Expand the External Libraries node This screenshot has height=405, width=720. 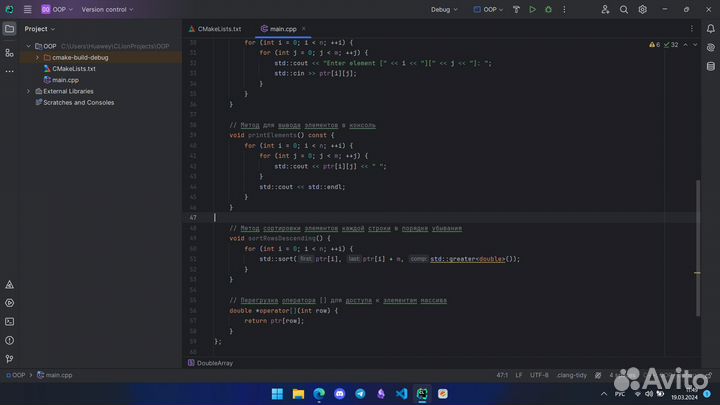tap(28, 91)
